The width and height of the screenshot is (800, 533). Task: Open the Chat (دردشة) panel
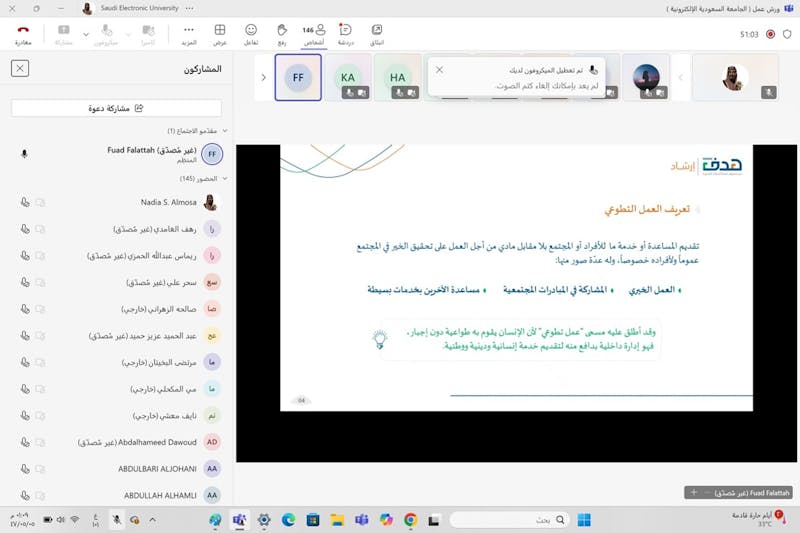345,35
